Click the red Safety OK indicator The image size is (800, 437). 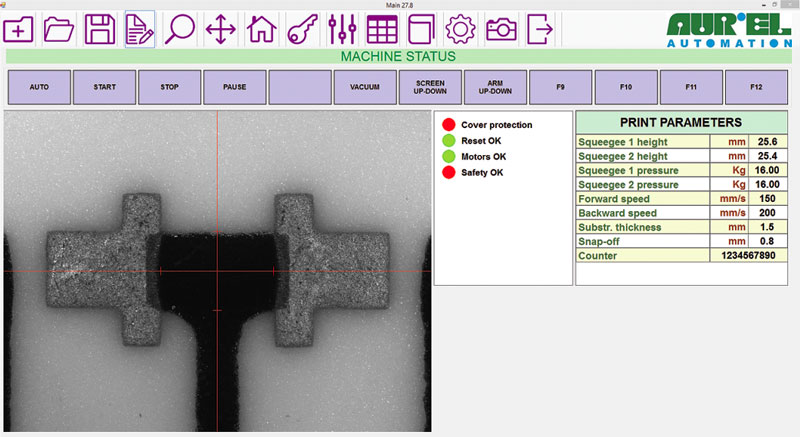[448, 172]
